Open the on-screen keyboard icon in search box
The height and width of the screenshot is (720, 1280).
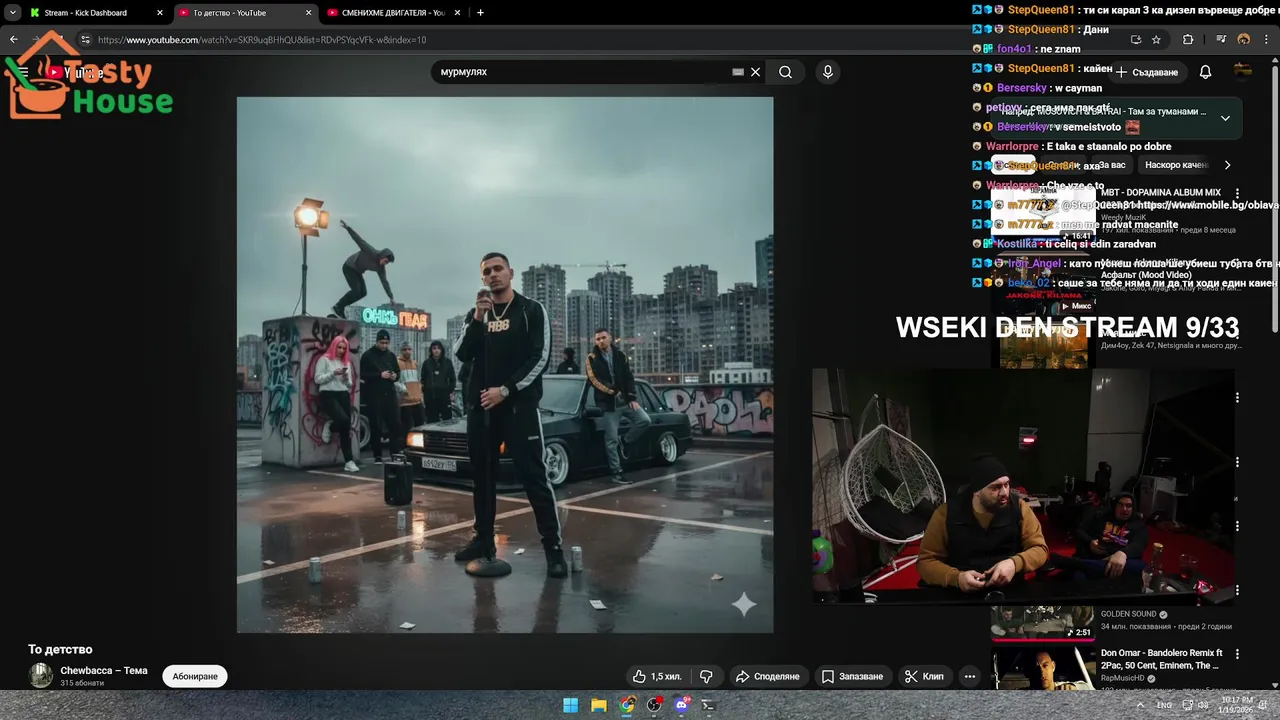738,72
